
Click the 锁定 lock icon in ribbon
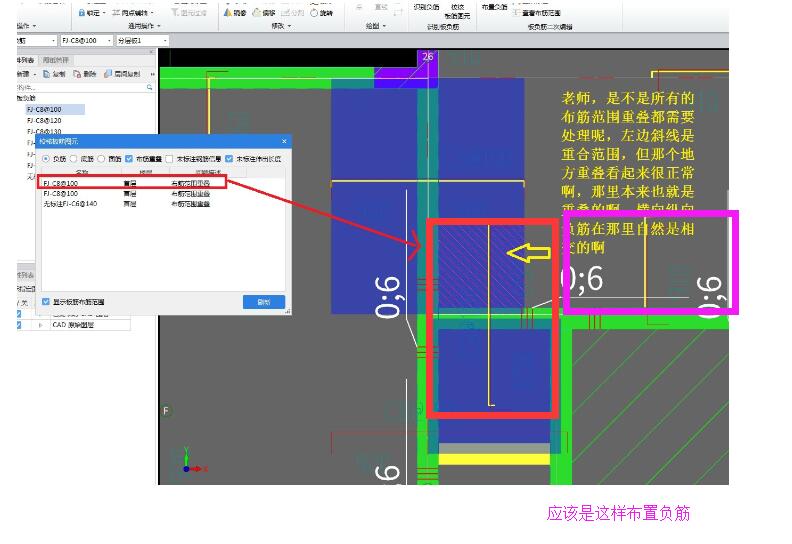tap(82, 13)
